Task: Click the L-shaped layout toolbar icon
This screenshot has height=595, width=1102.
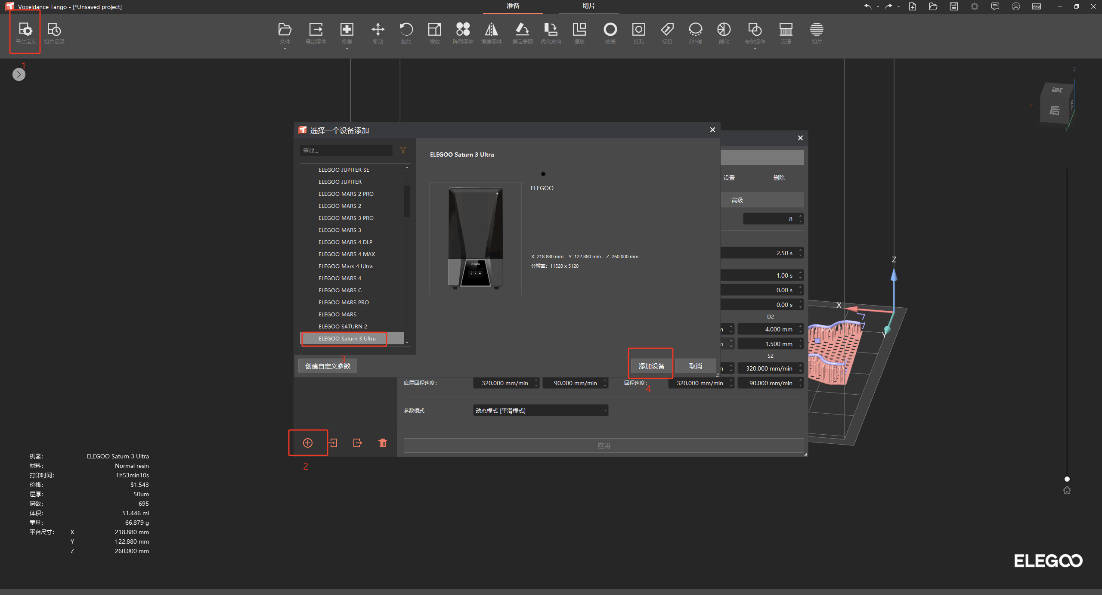Action: click(579, 29)
